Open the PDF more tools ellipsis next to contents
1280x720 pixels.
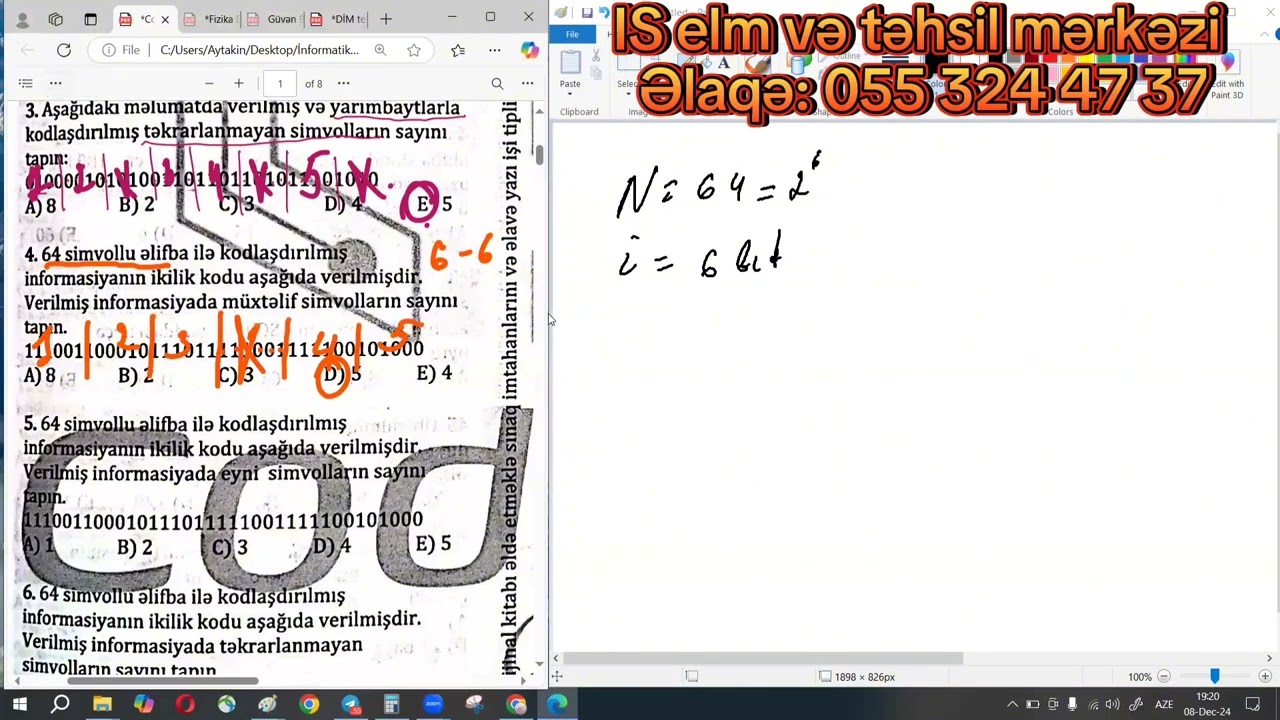click(x=56, y=84)
